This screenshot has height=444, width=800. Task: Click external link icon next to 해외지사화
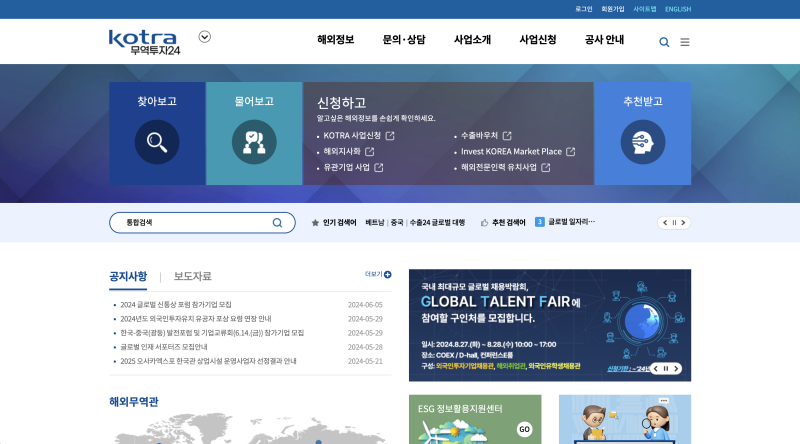point(369,152)
